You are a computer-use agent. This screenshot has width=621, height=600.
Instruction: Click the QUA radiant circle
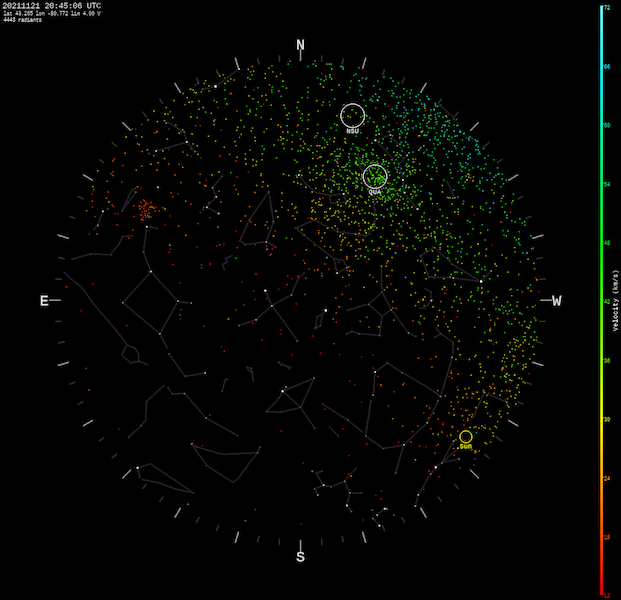pos(375,176)
